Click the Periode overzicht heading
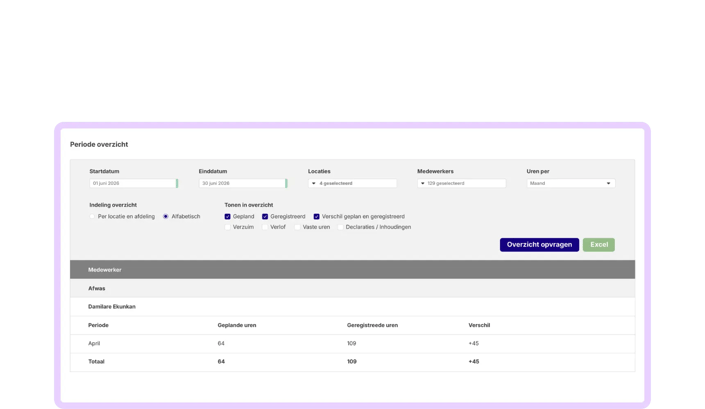 point(99,144)
